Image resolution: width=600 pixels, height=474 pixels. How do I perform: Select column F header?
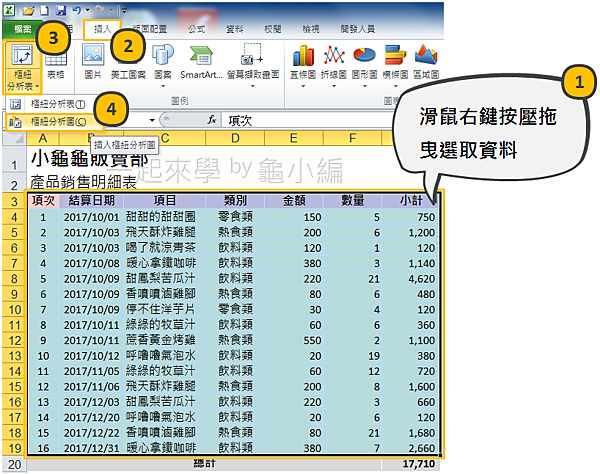coord(352,138)
